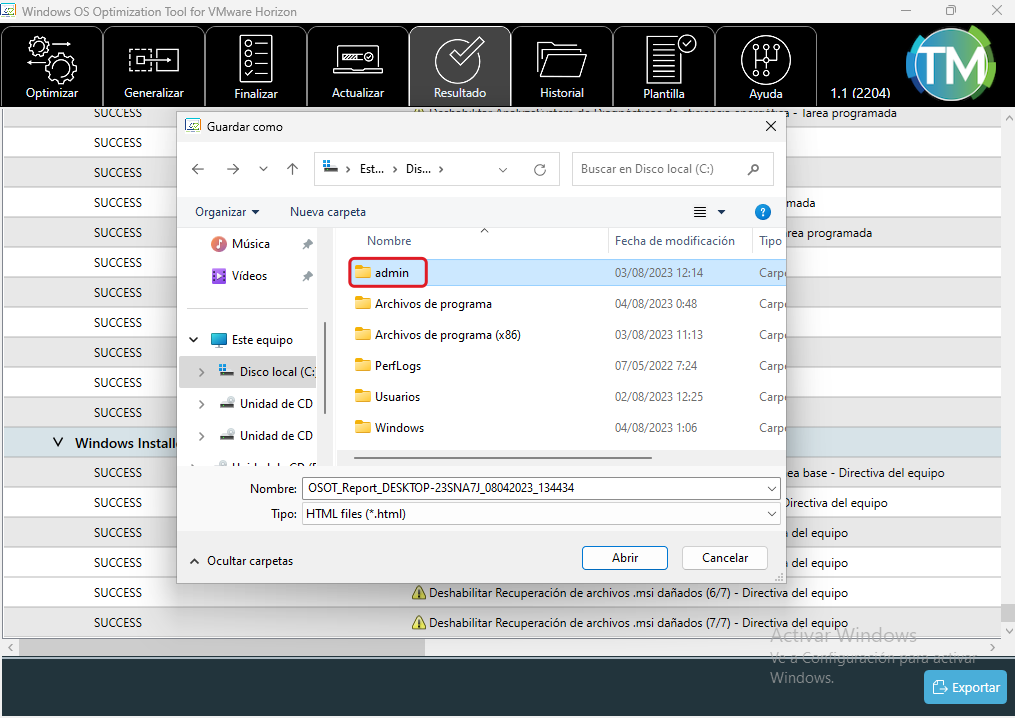Image resolution: width=1015 pixels, height=718 pixels.
Task: Expand the Disco local (C:) tree node
Action: pyautogui.click(x=201, y=372)
